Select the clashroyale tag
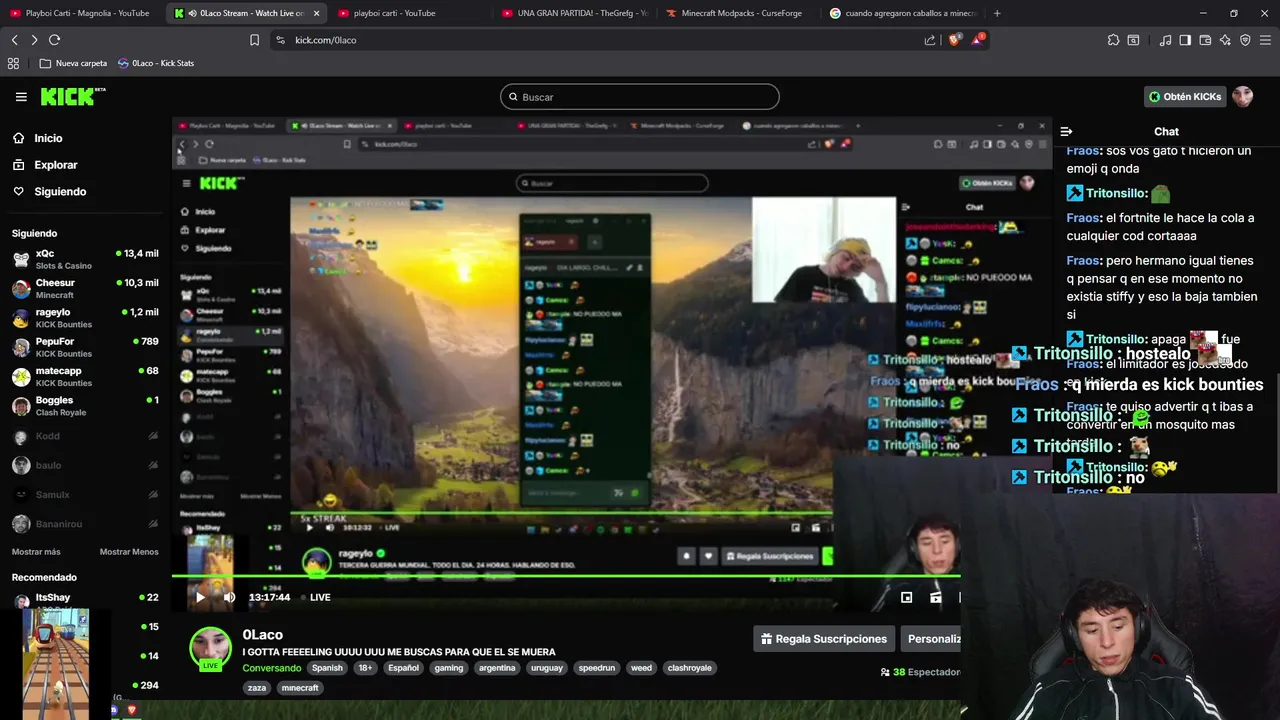Screen dimensions: 1280x720 689,668
